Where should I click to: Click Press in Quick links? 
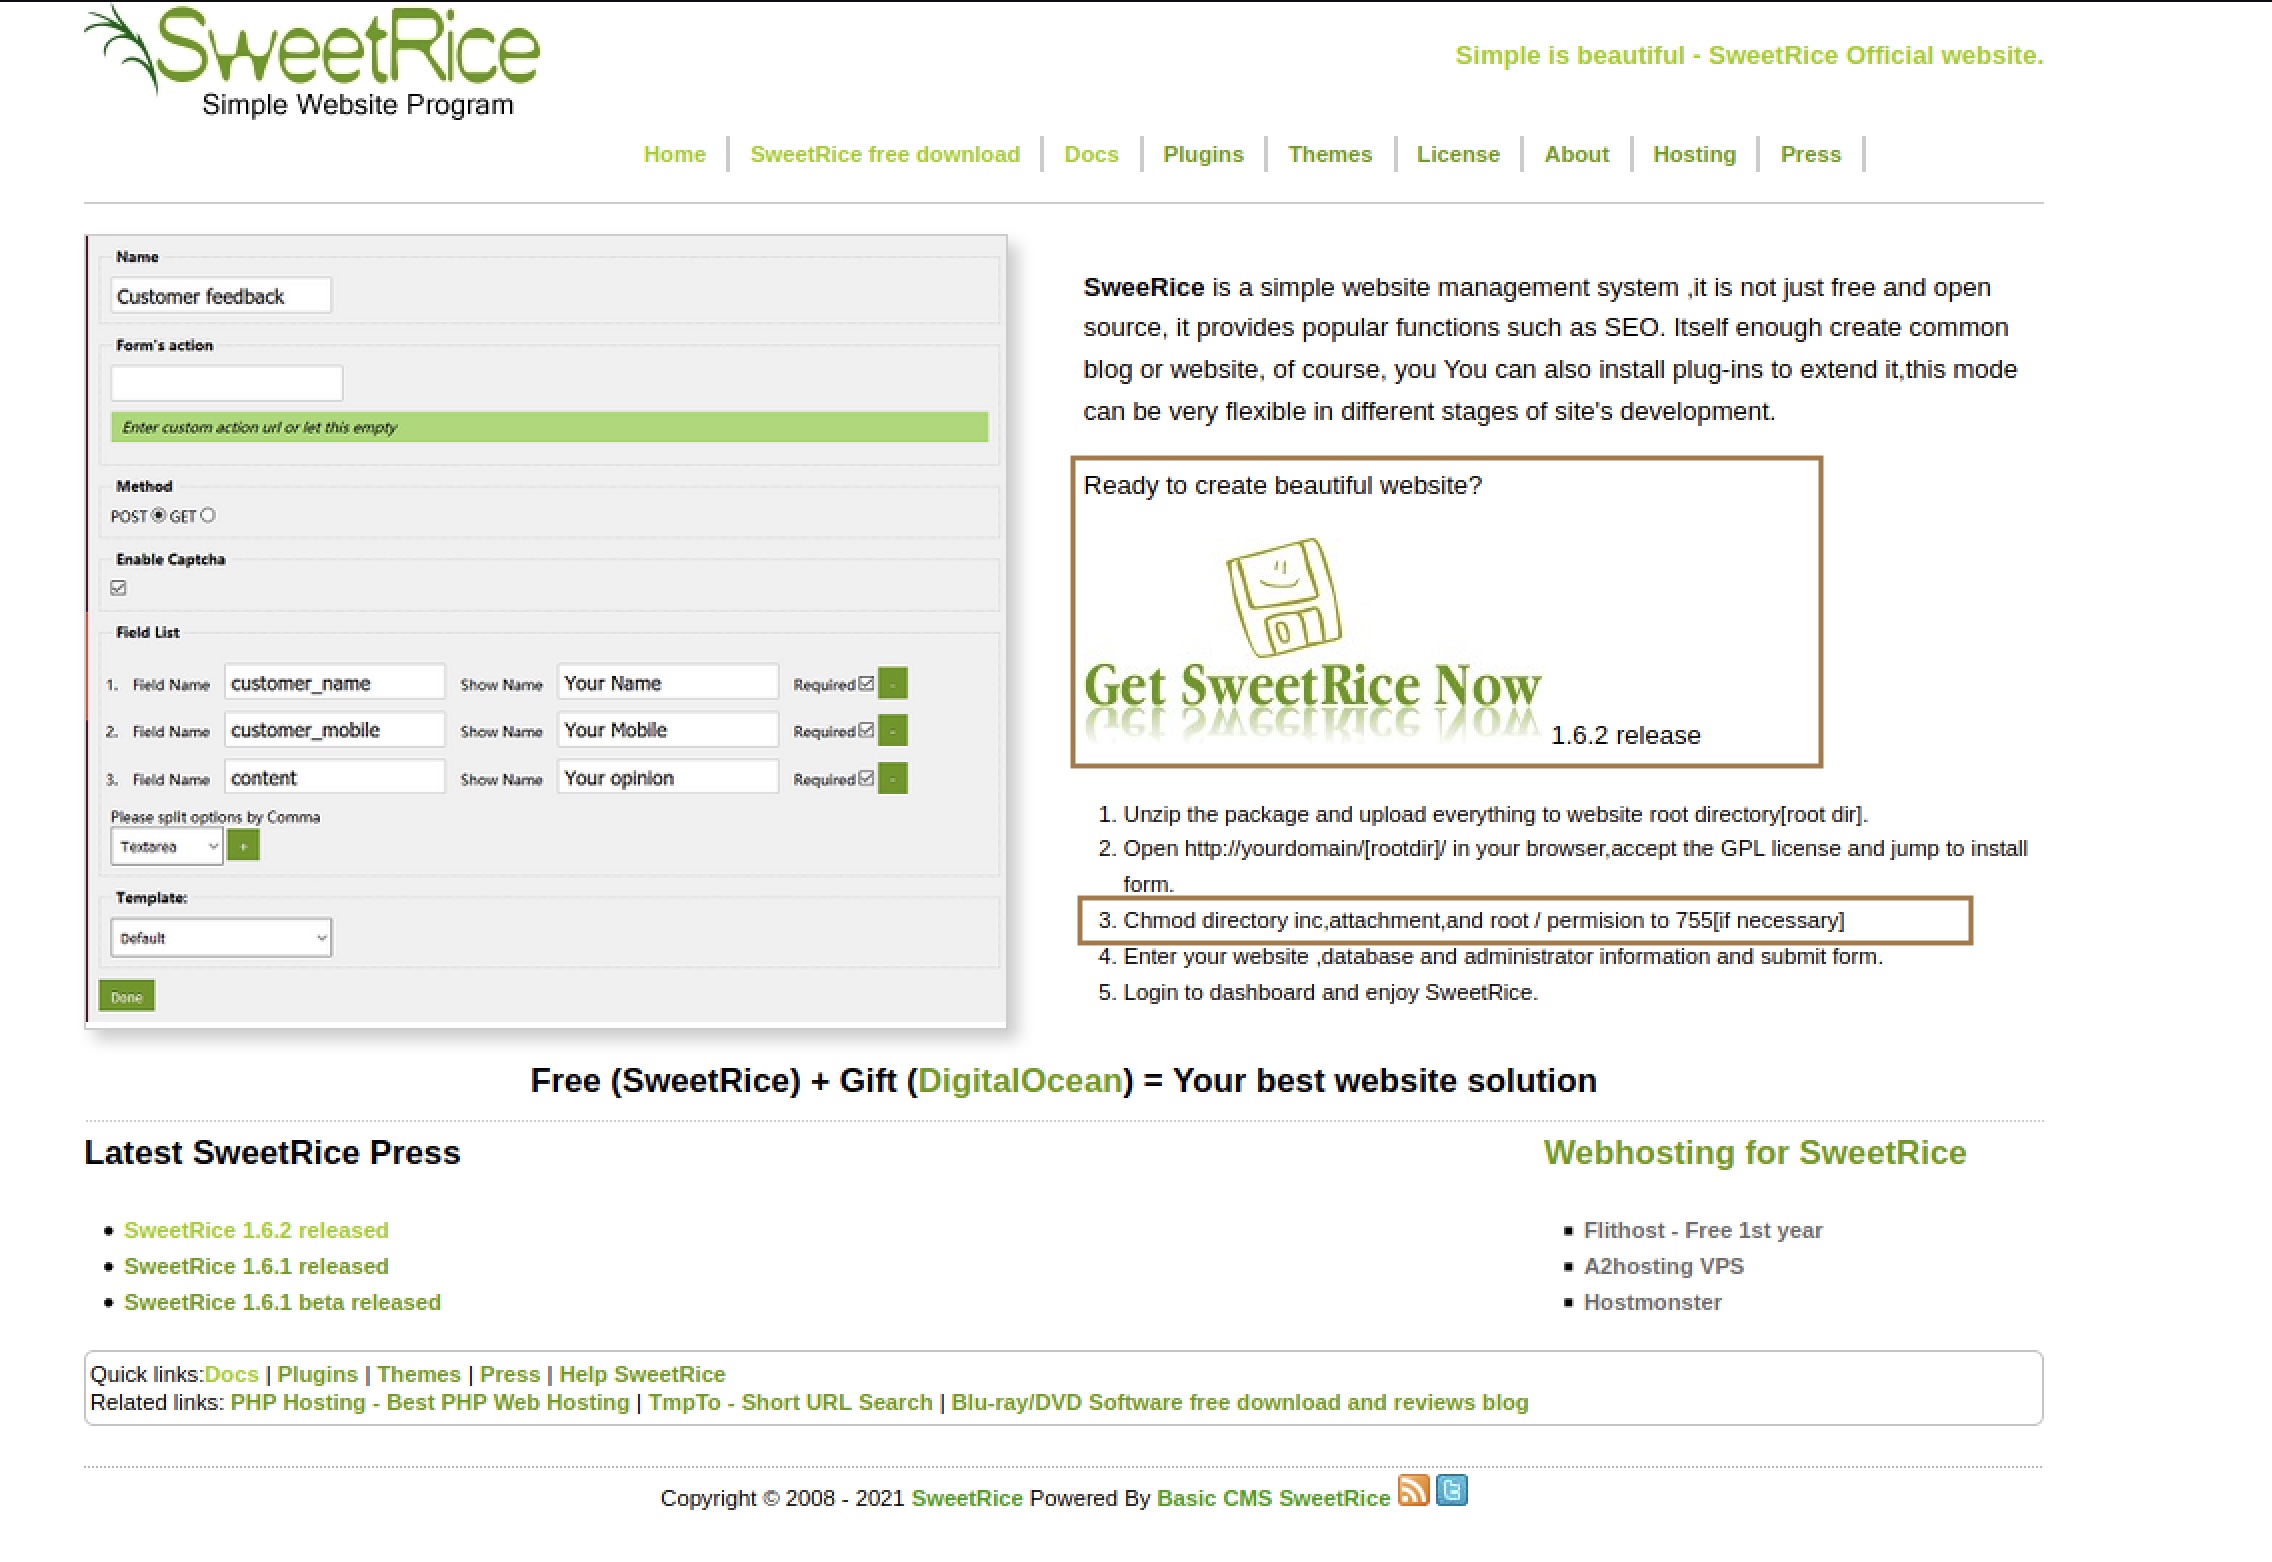coord(510,1374)
